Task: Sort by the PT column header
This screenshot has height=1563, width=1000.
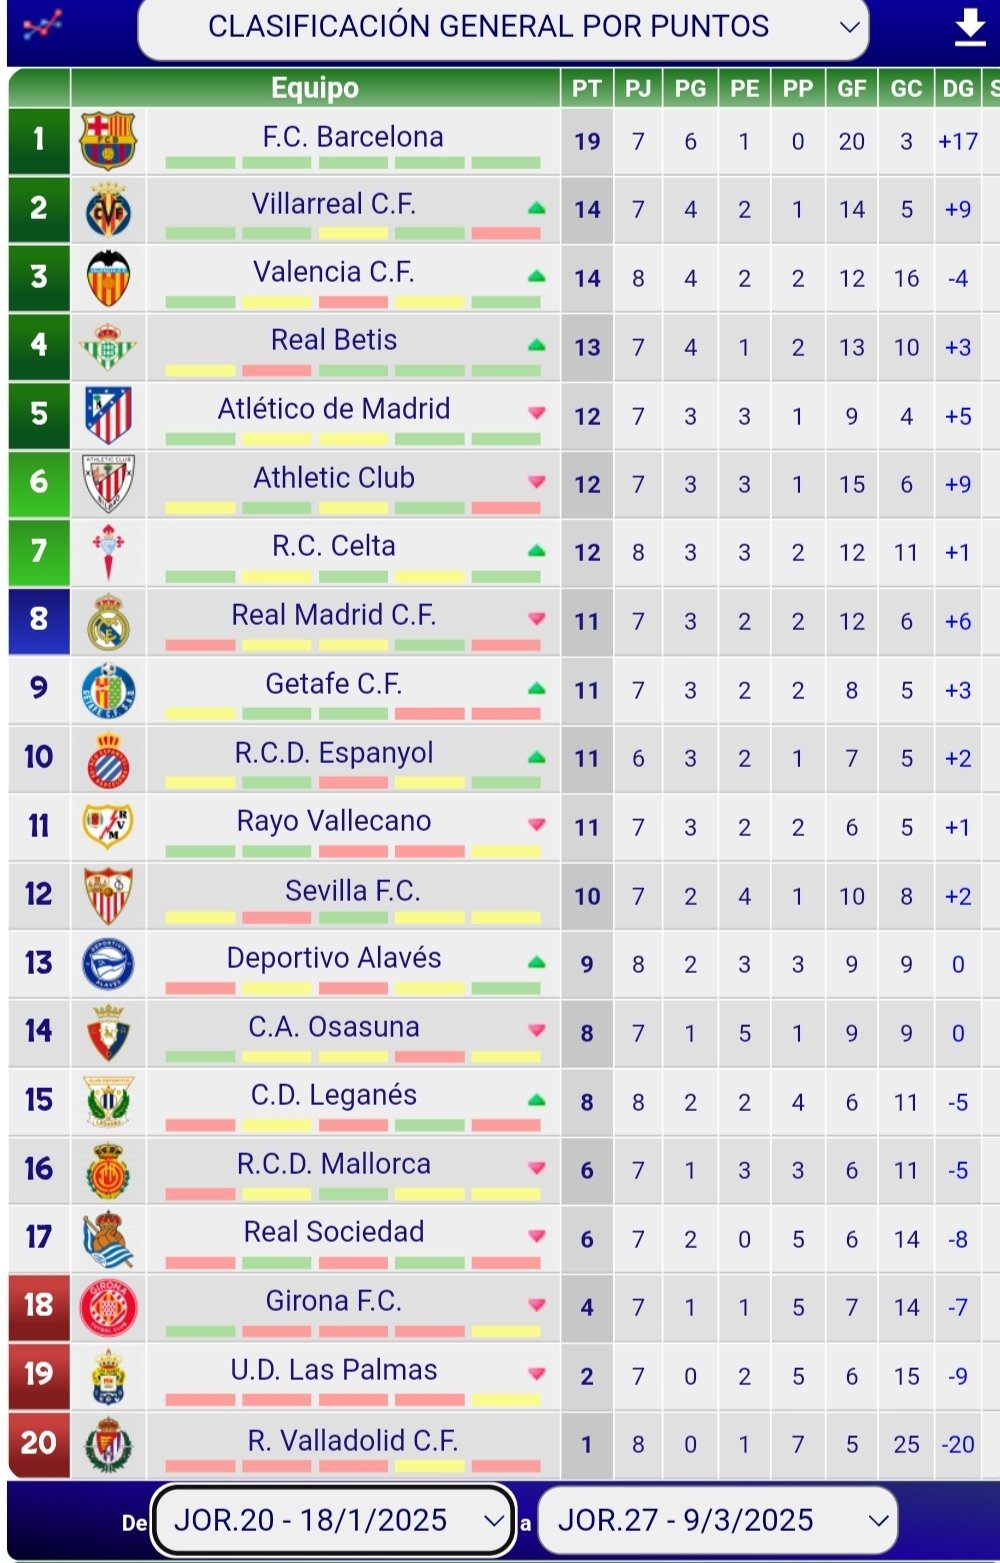Action: 586,88
